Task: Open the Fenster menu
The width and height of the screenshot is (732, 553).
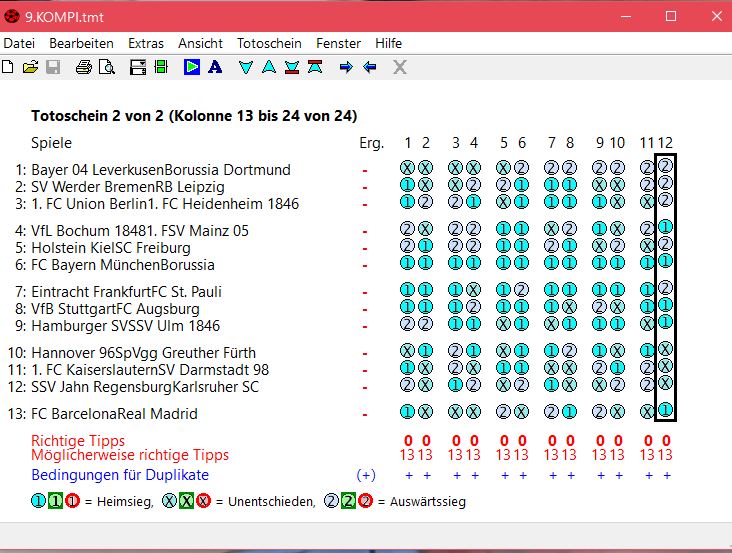Action: coord(338,43)
